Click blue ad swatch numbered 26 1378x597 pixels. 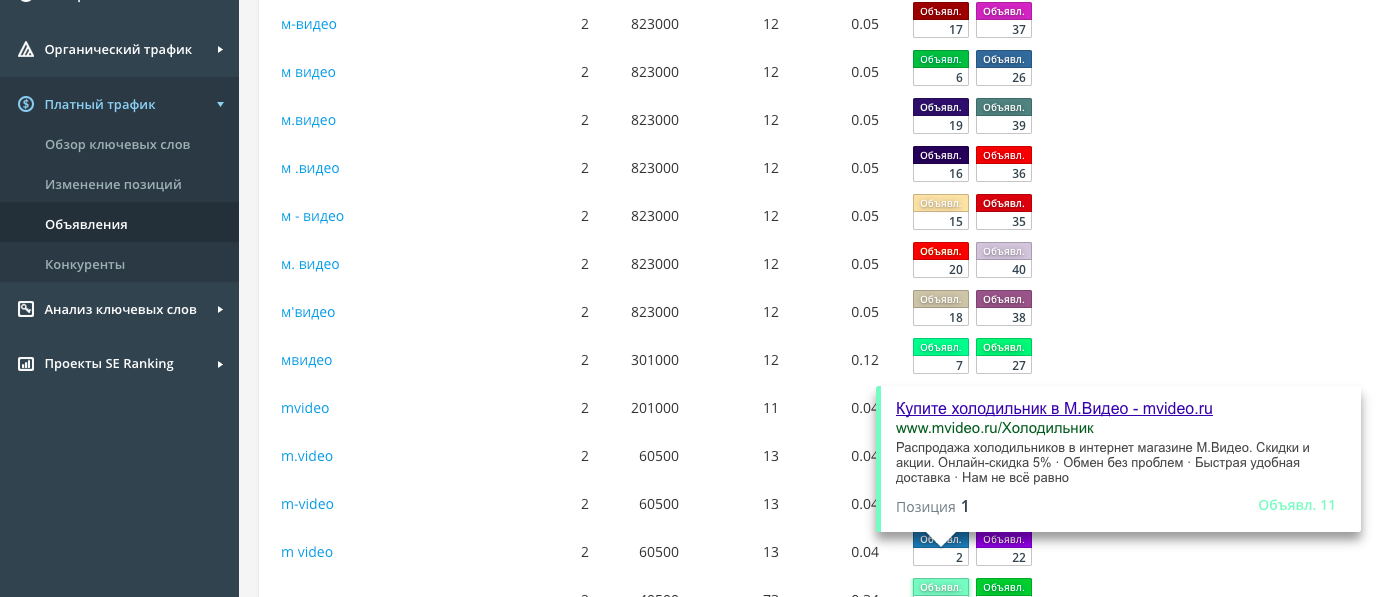pos(1004,68)
